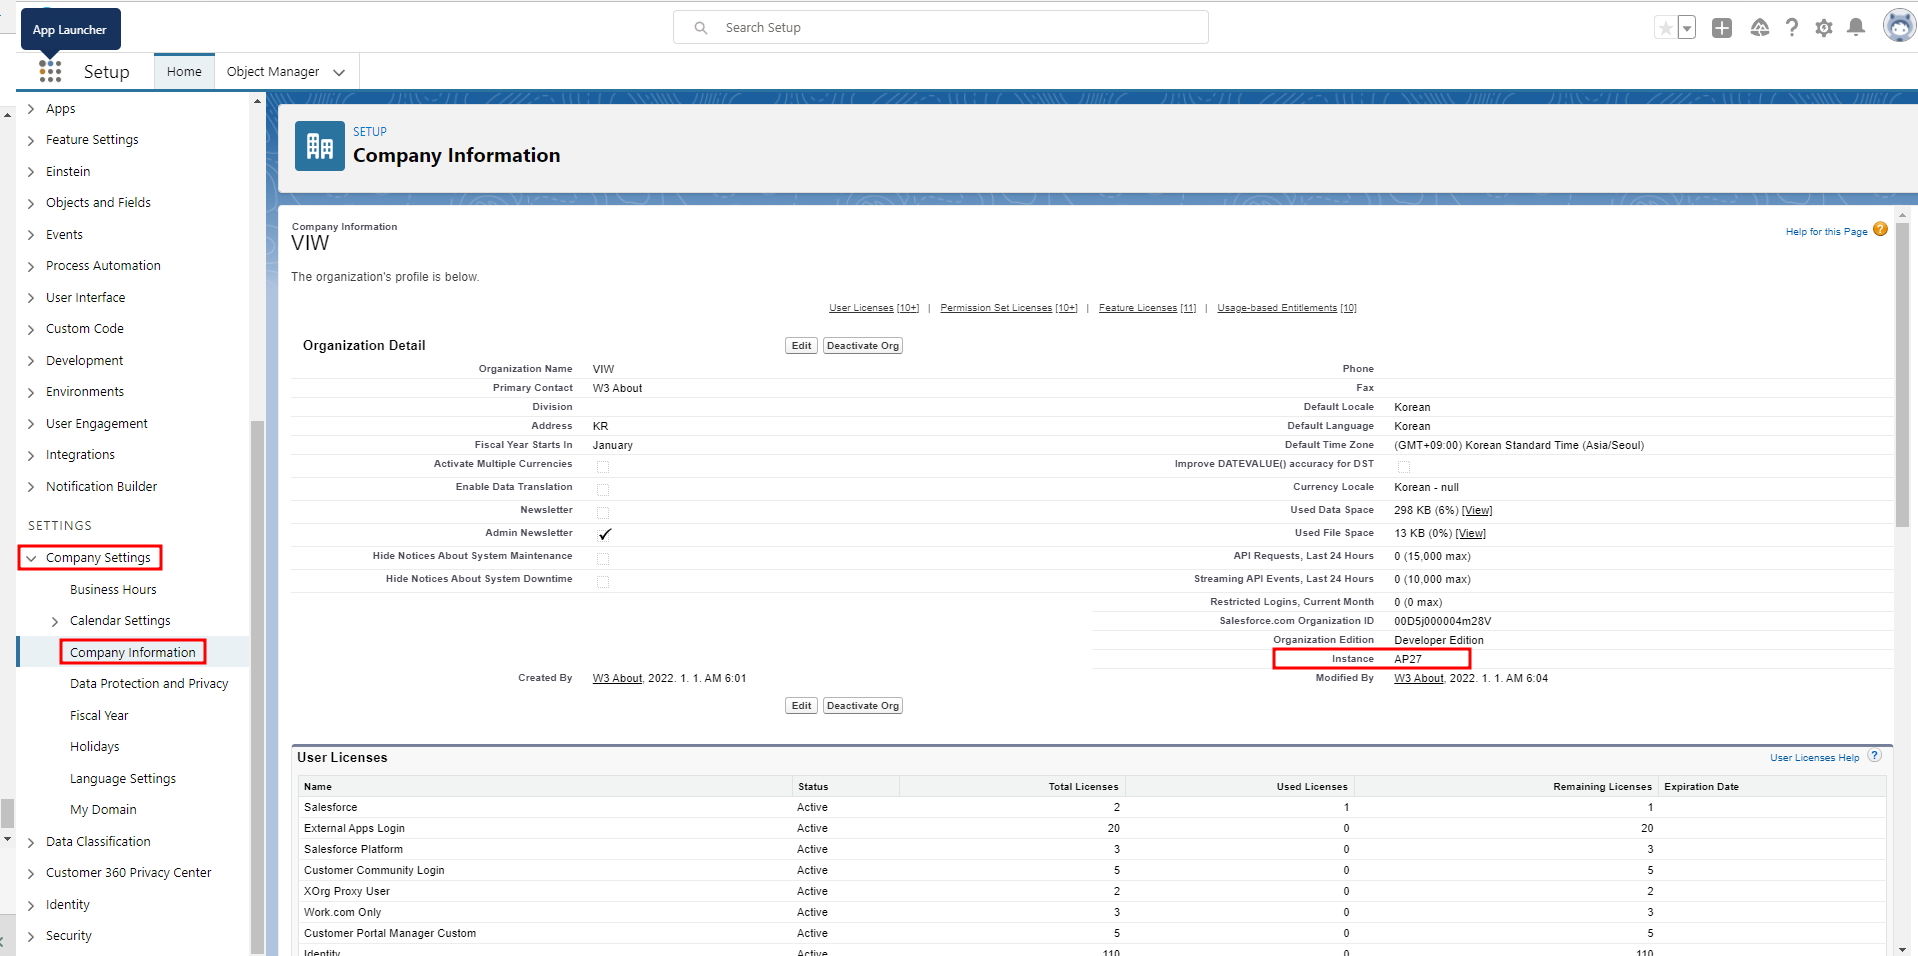Click the sidebar vertical scrollbar thumb

click(257, 686)
